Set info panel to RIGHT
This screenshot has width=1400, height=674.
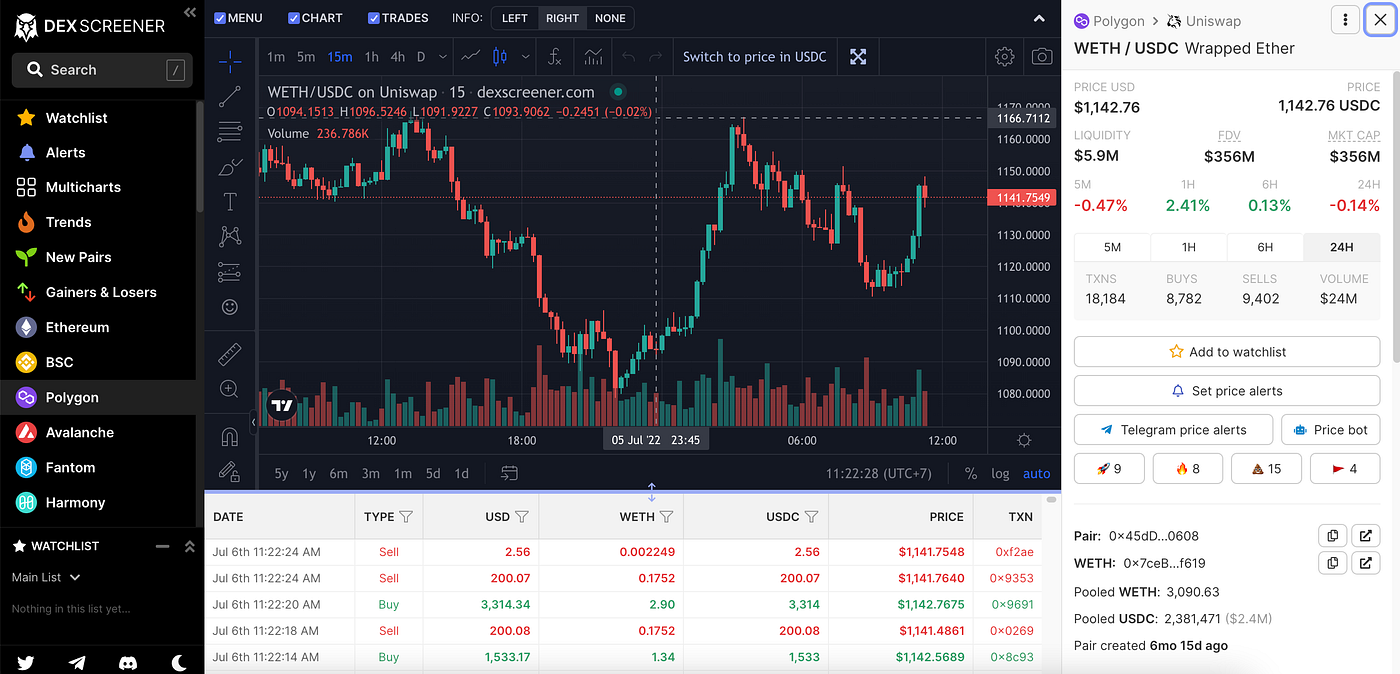click(562, 18)
